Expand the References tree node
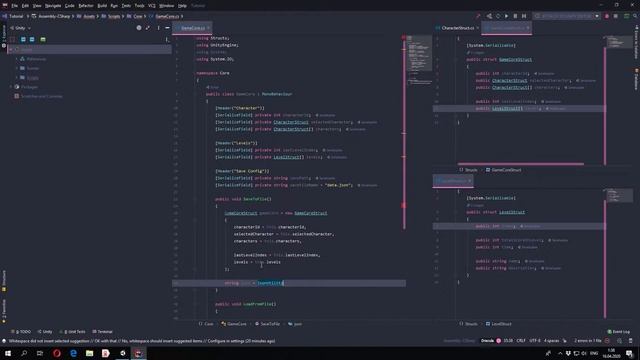This screenshot has width=640, height=360. point(17,59)
